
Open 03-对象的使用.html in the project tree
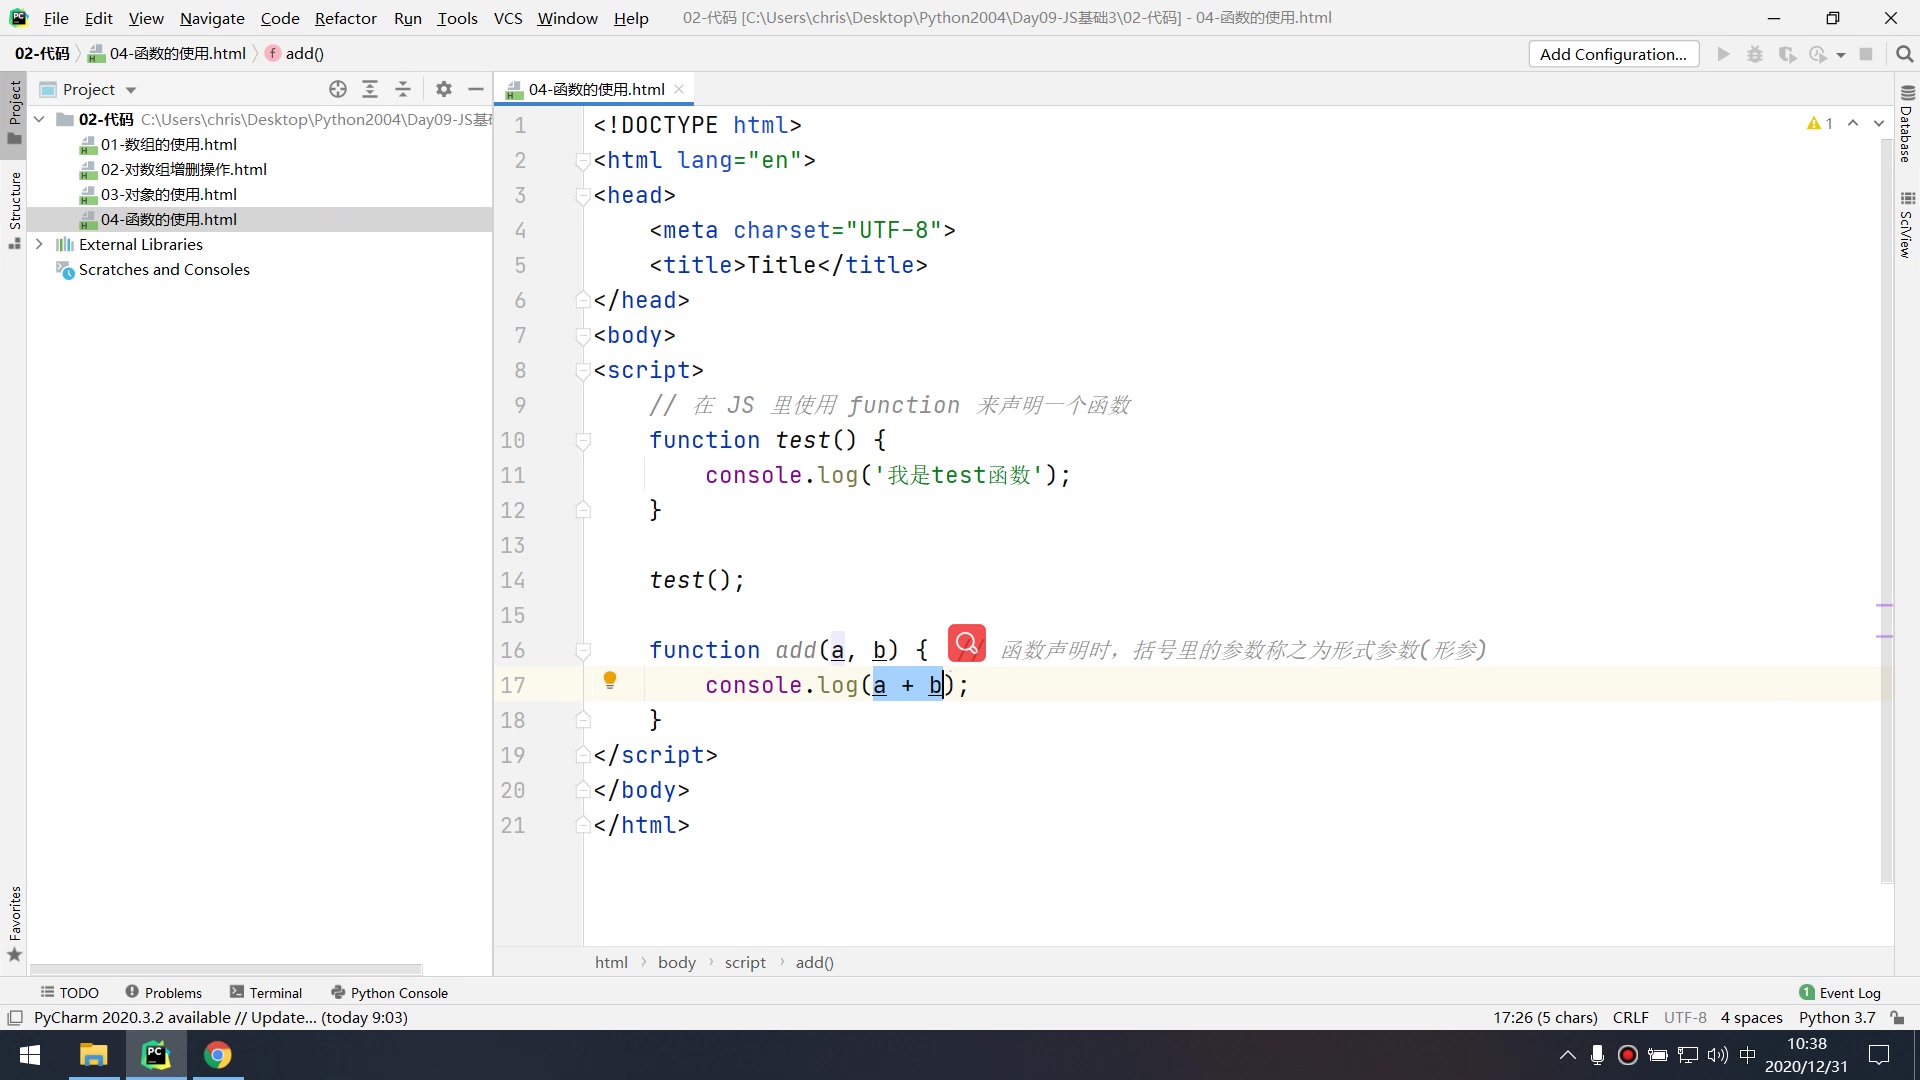click(x=168, y=194)
